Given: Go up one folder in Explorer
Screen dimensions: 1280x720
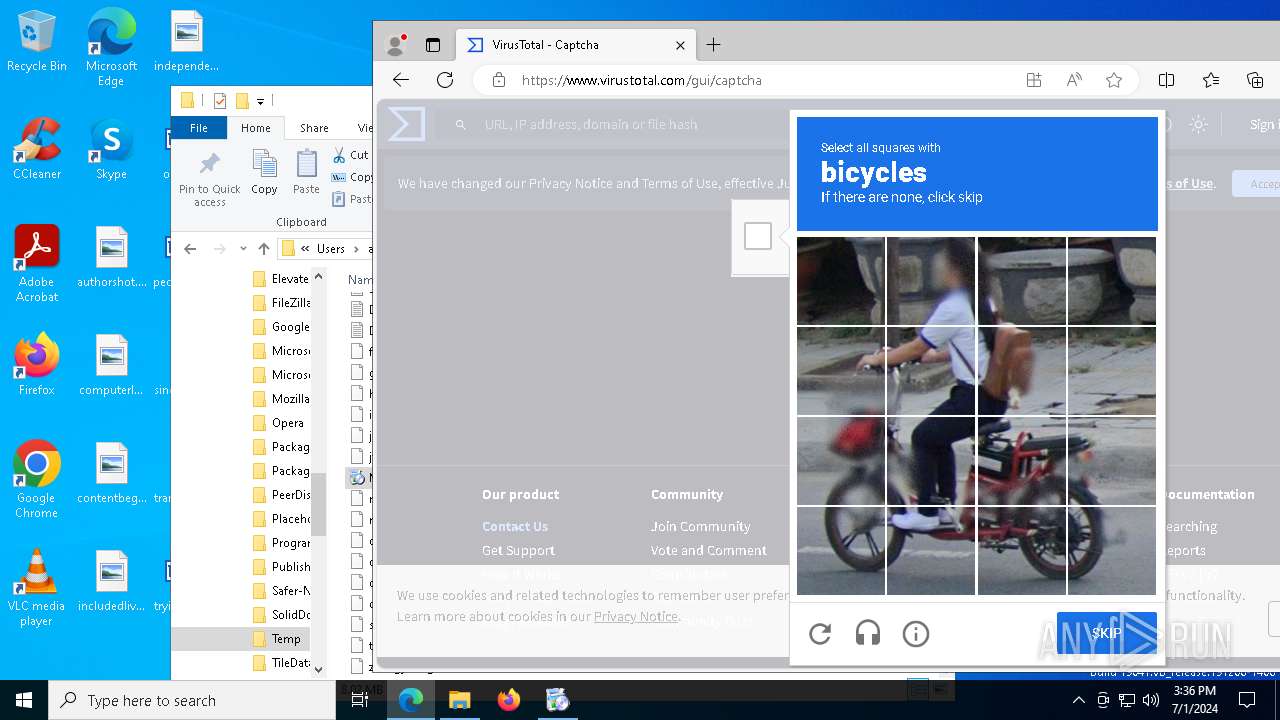Looking at the screenshot, I should [x=264, y=249].
